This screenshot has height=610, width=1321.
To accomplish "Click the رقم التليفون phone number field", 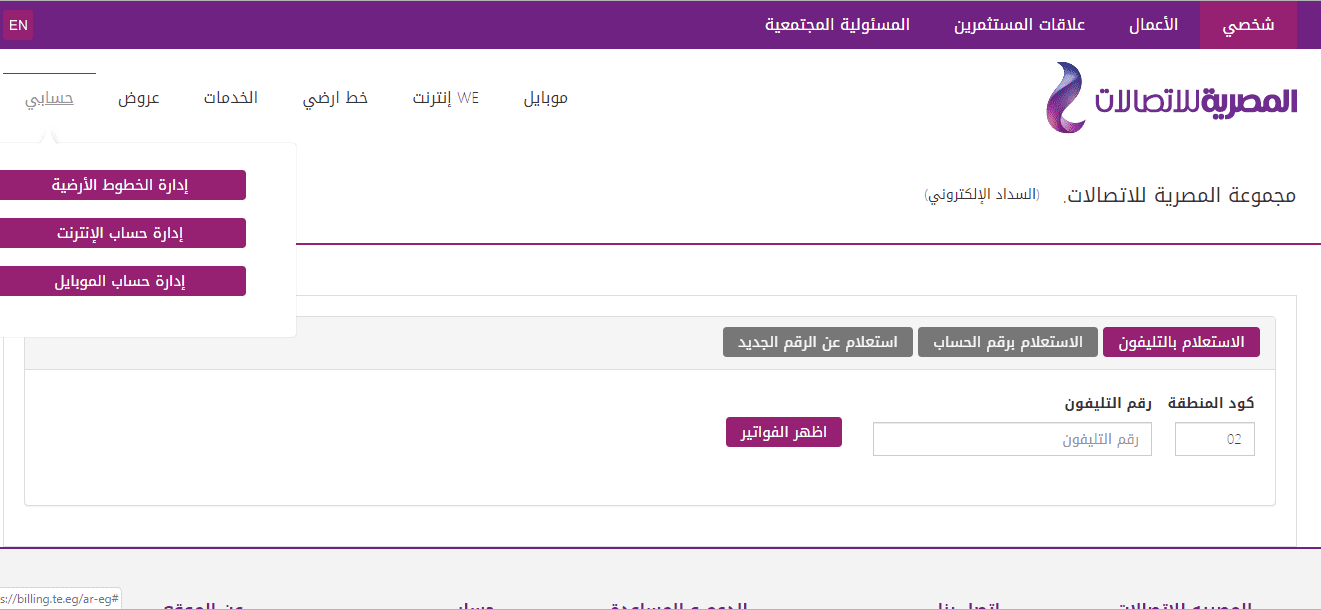I will point(1012,439).
